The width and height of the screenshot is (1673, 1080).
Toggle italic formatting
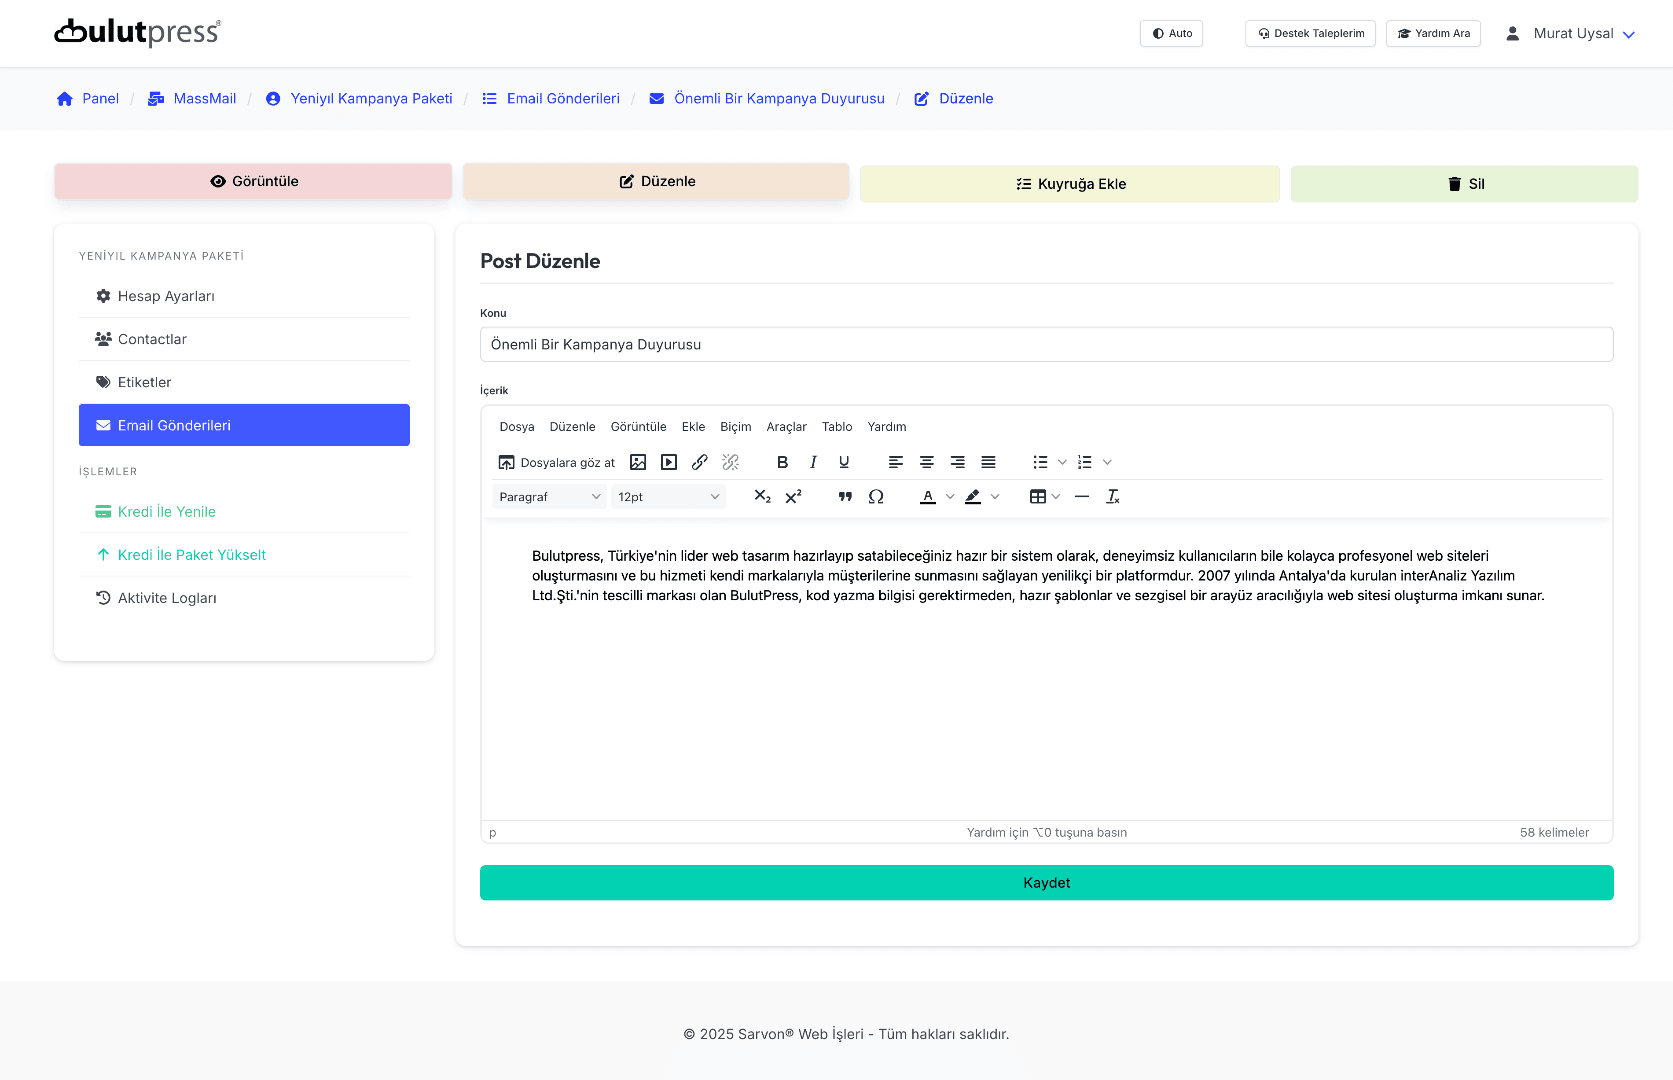tap(813, 462)
